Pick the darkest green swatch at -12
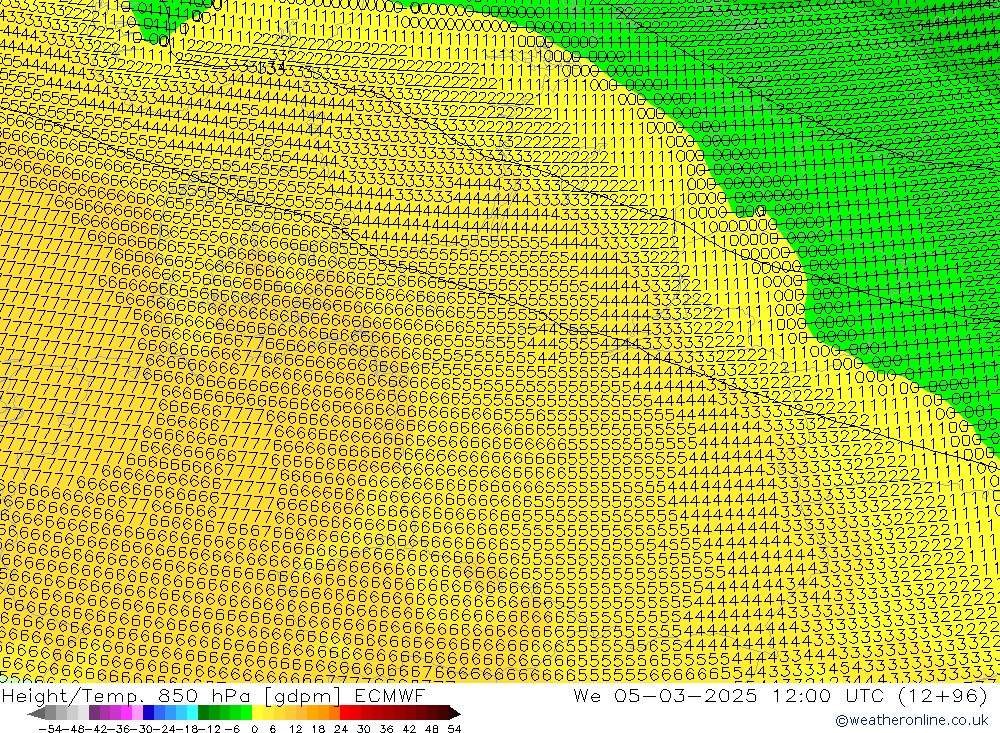The image size is (1000, 733). coord(203,713)
